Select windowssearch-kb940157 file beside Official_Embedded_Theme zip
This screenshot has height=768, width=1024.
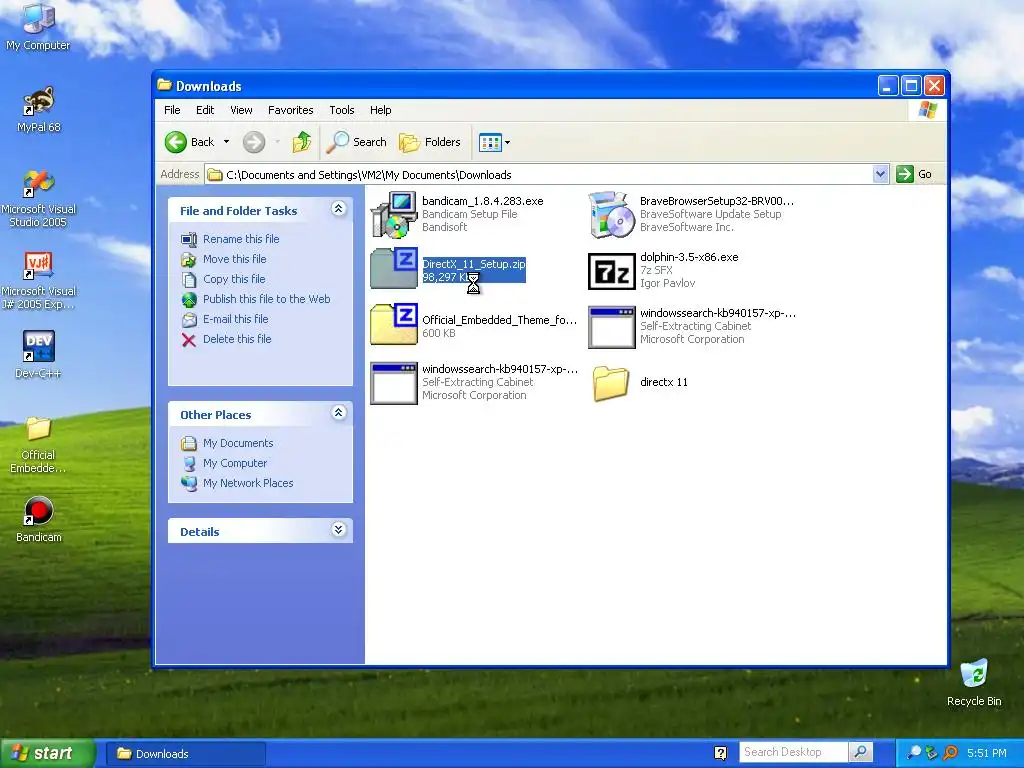tap(612, 327)
